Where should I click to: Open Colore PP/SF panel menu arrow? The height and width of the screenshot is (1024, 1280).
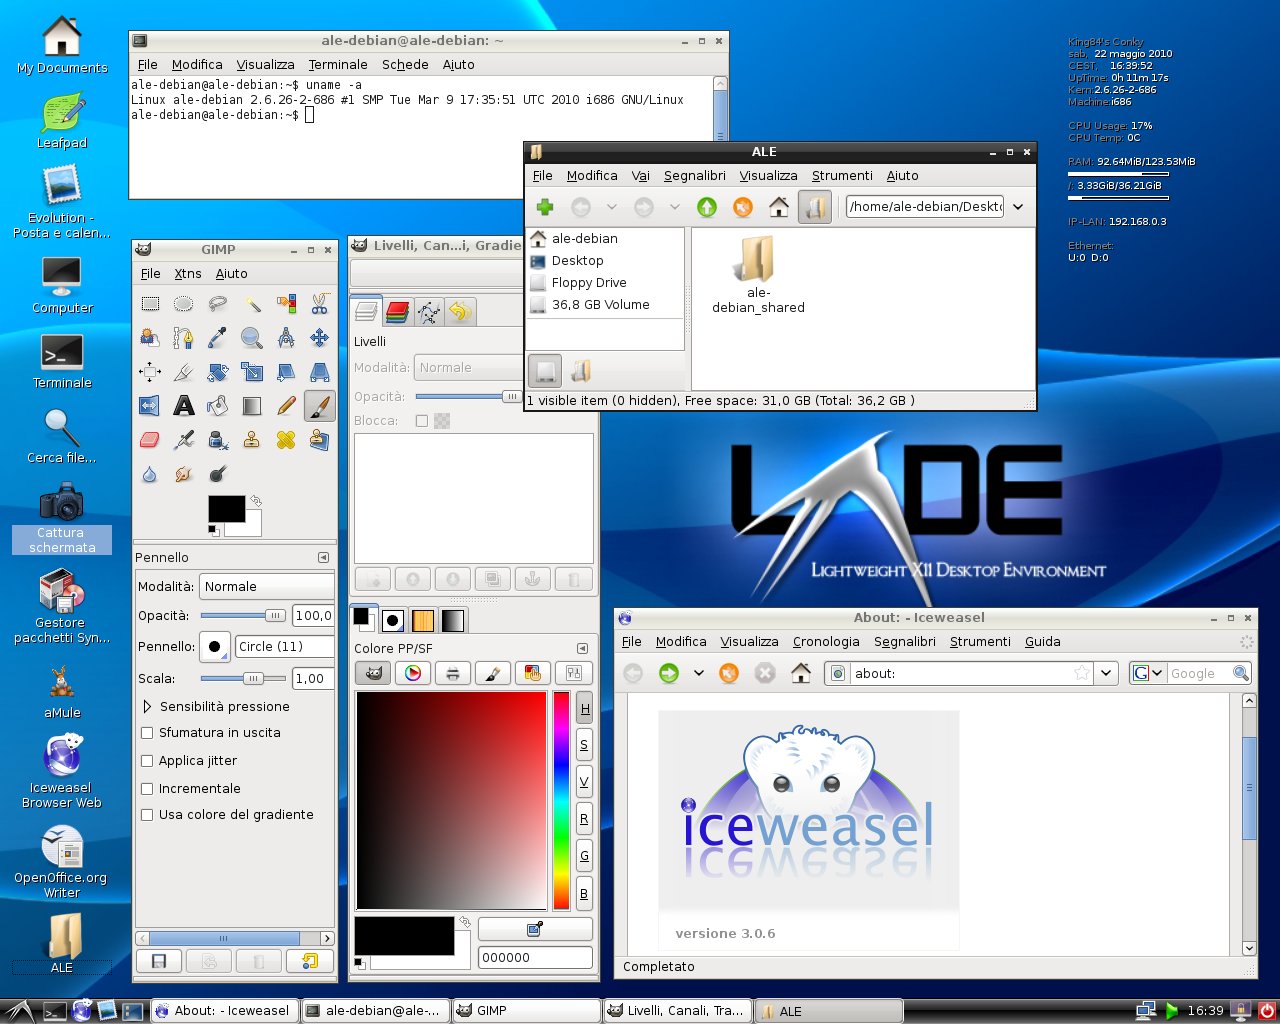point(582,648)
